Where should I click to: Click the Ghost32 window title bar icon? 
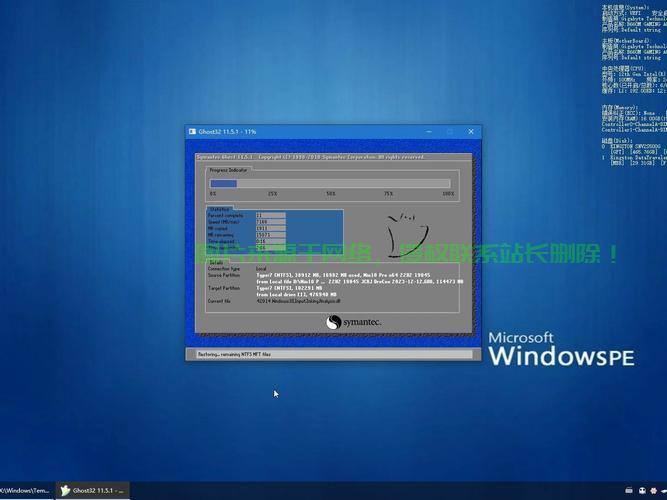coord(192,132)
